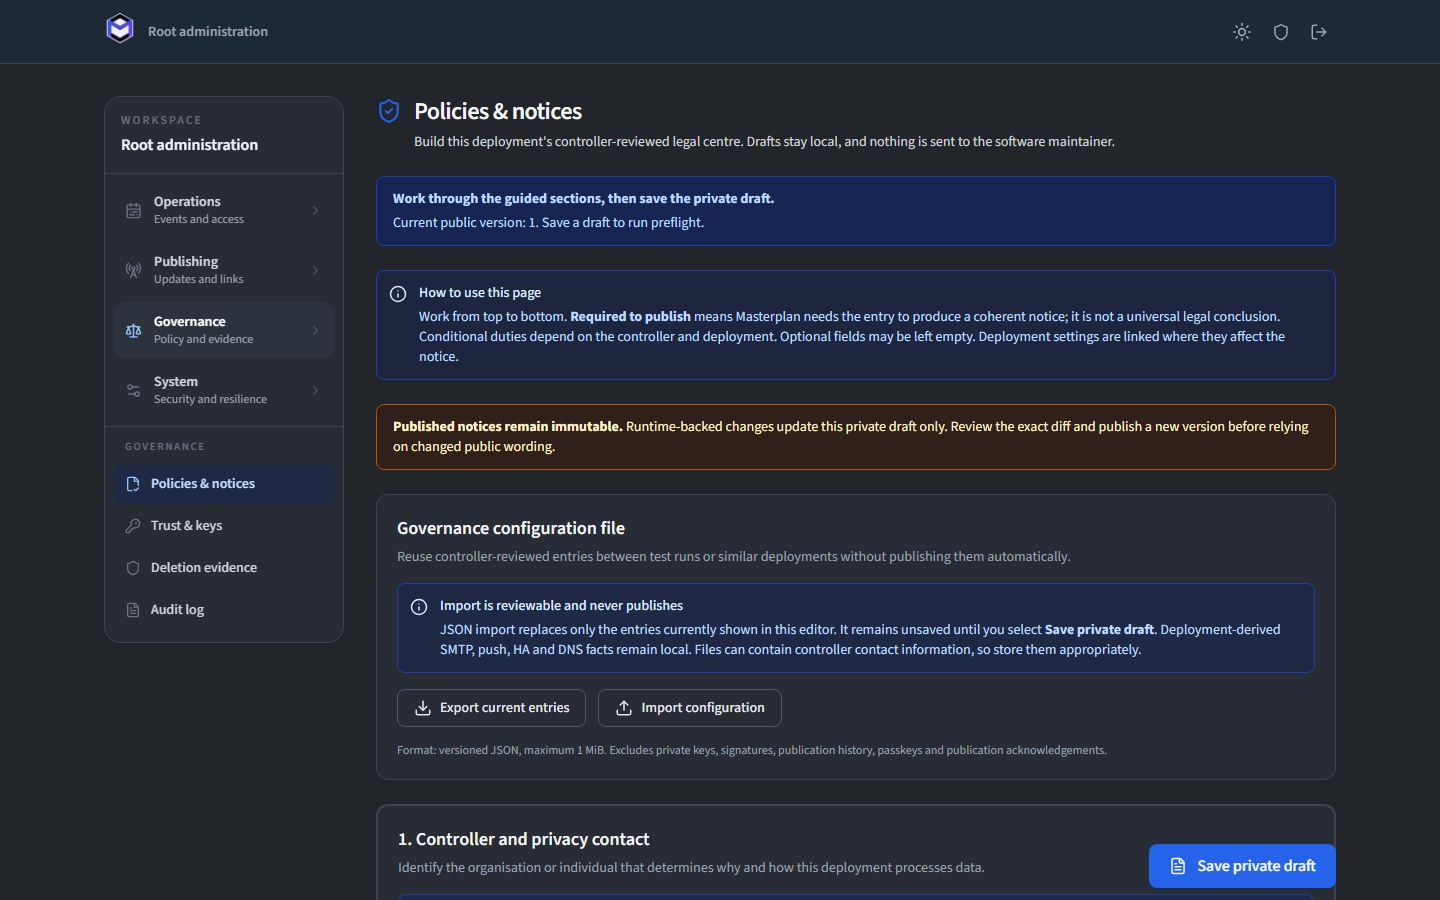Click the Deletion evidence shield icon
The height and width of the screenshot is (900, 1440).
(x=133, y=568)
